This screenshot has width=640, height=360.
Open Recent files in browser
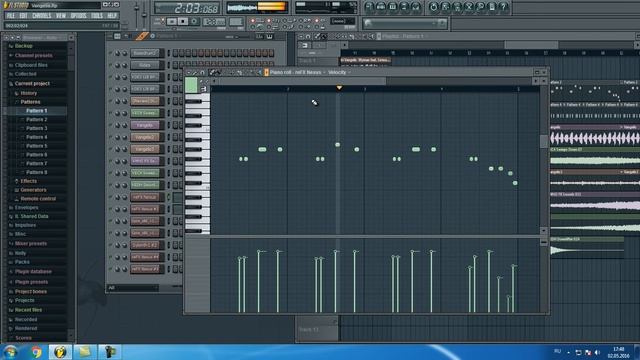click(28, 310)
